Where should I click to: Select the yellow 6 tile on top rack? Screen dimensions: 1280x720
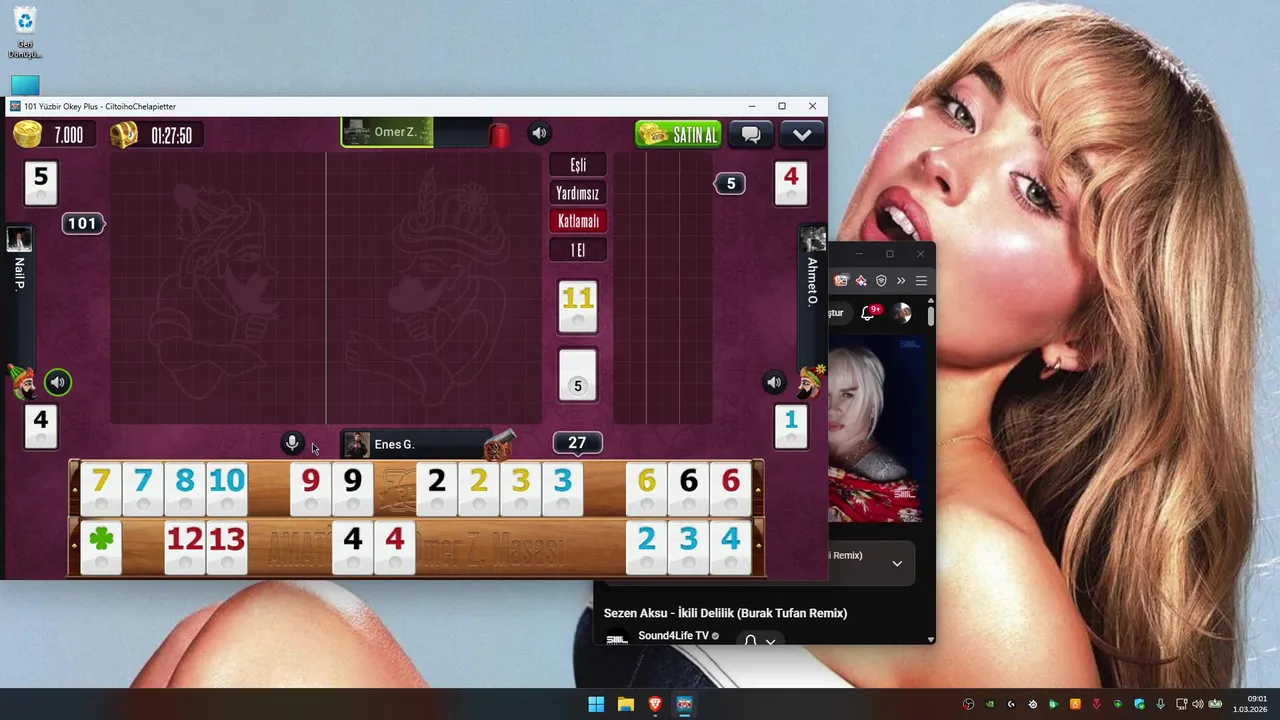(647, 489)
